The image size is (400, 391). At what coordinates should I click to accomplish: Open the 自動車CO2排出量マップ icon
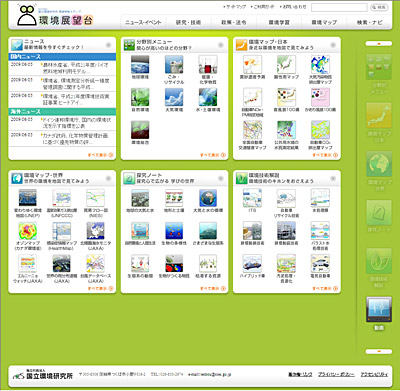(320, 130)
